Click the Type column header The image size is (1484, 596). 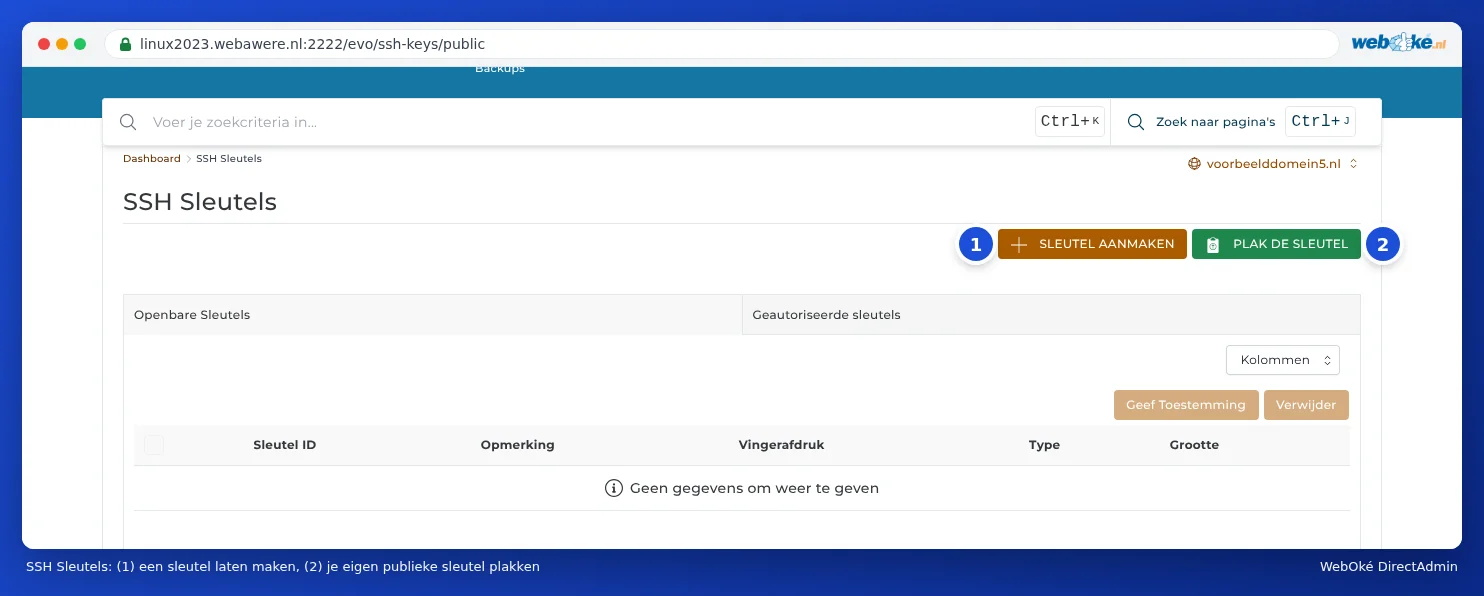tap(1044, 445)
